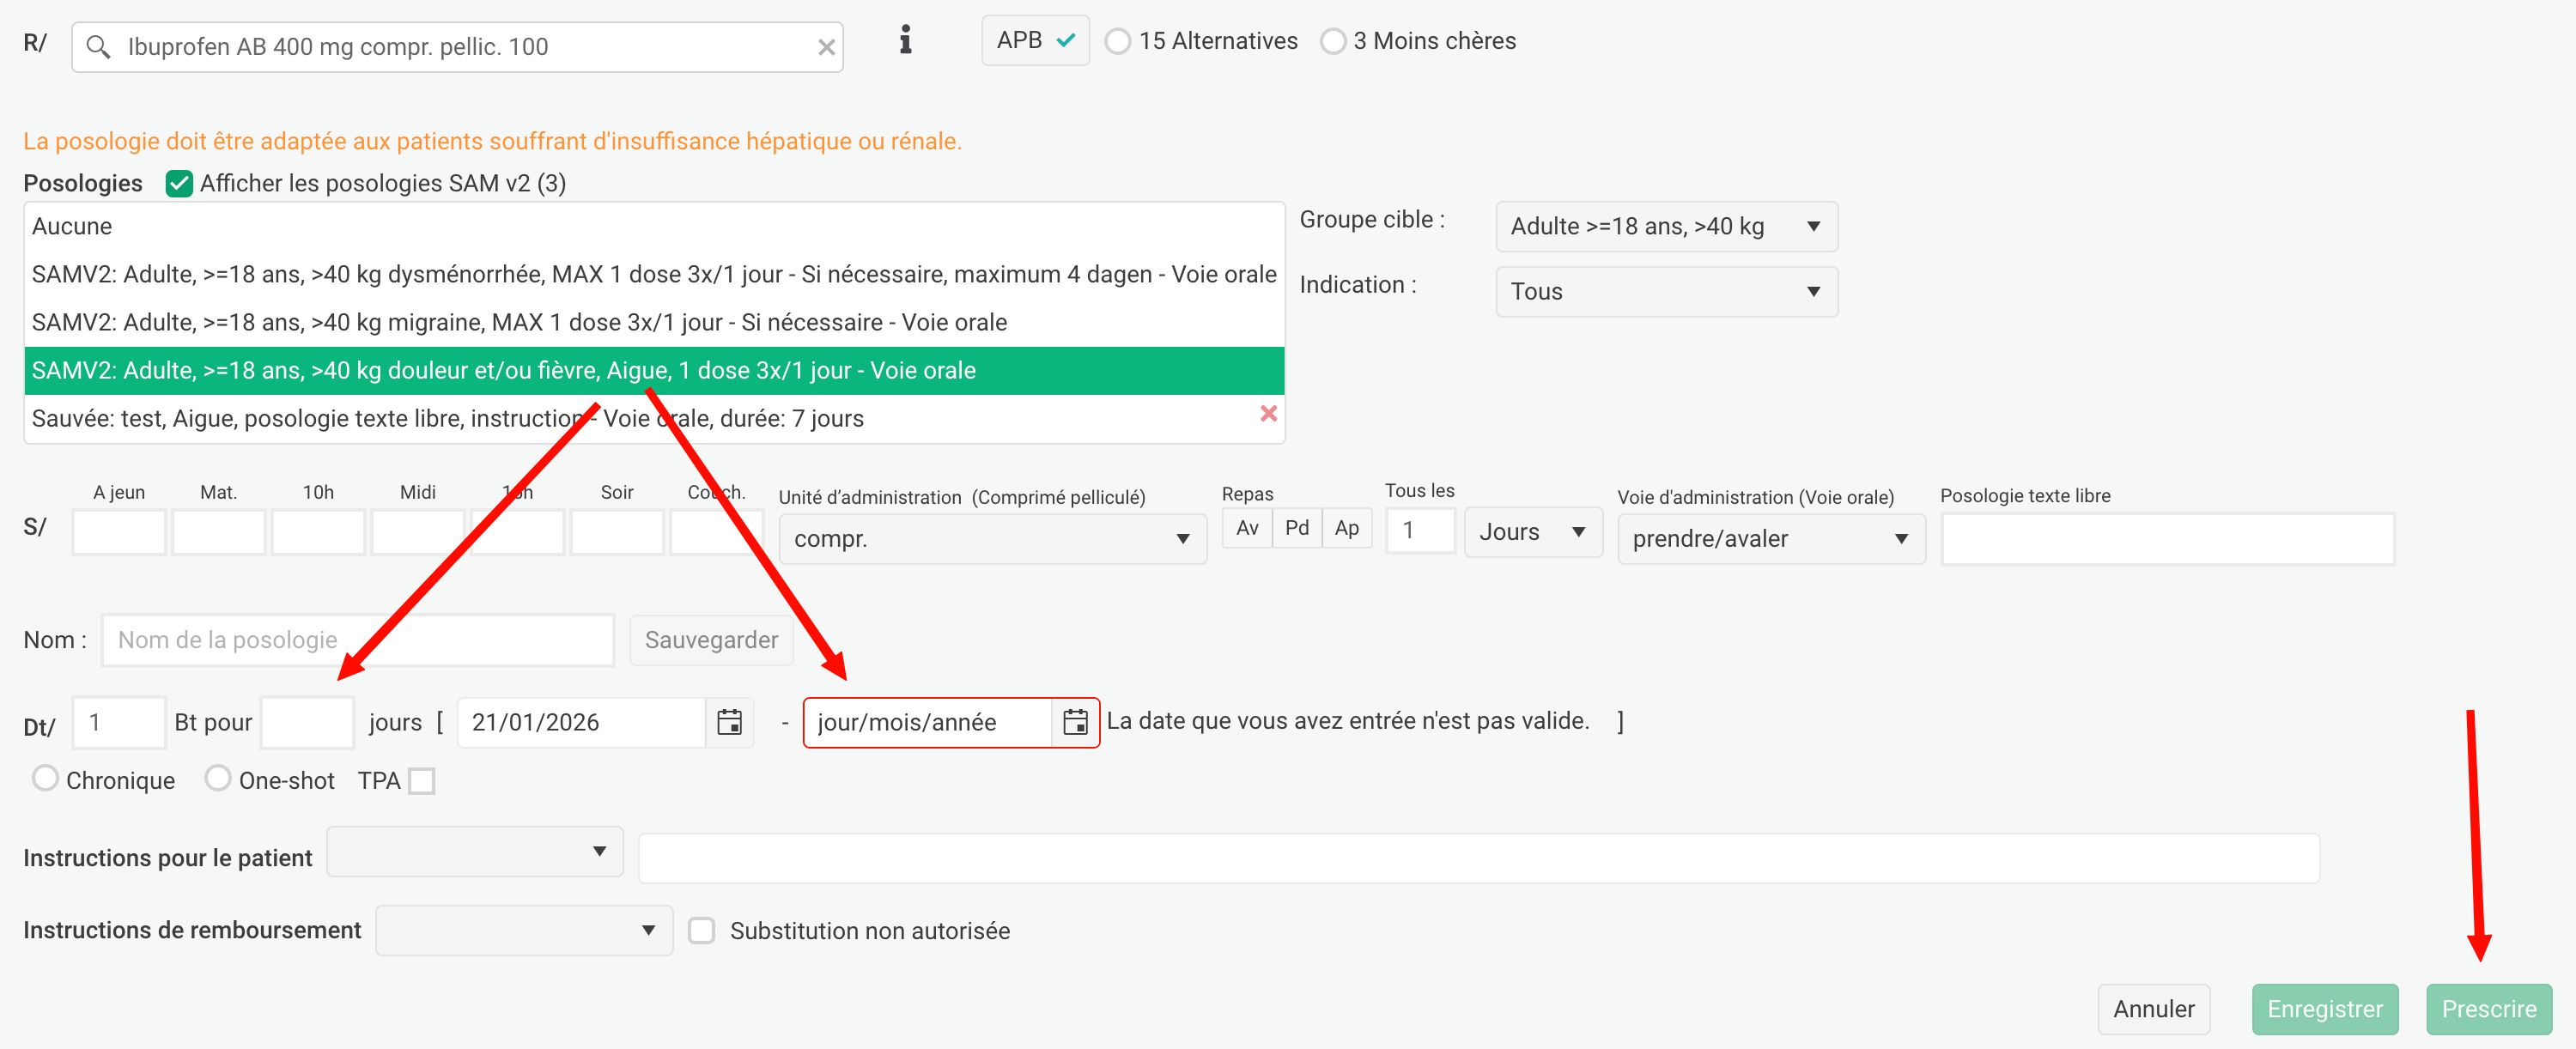The width and height of the screenshot is (2576, 1049).
Task: Select the 3 Moins chères option
Action: (x=1332, y=41)
